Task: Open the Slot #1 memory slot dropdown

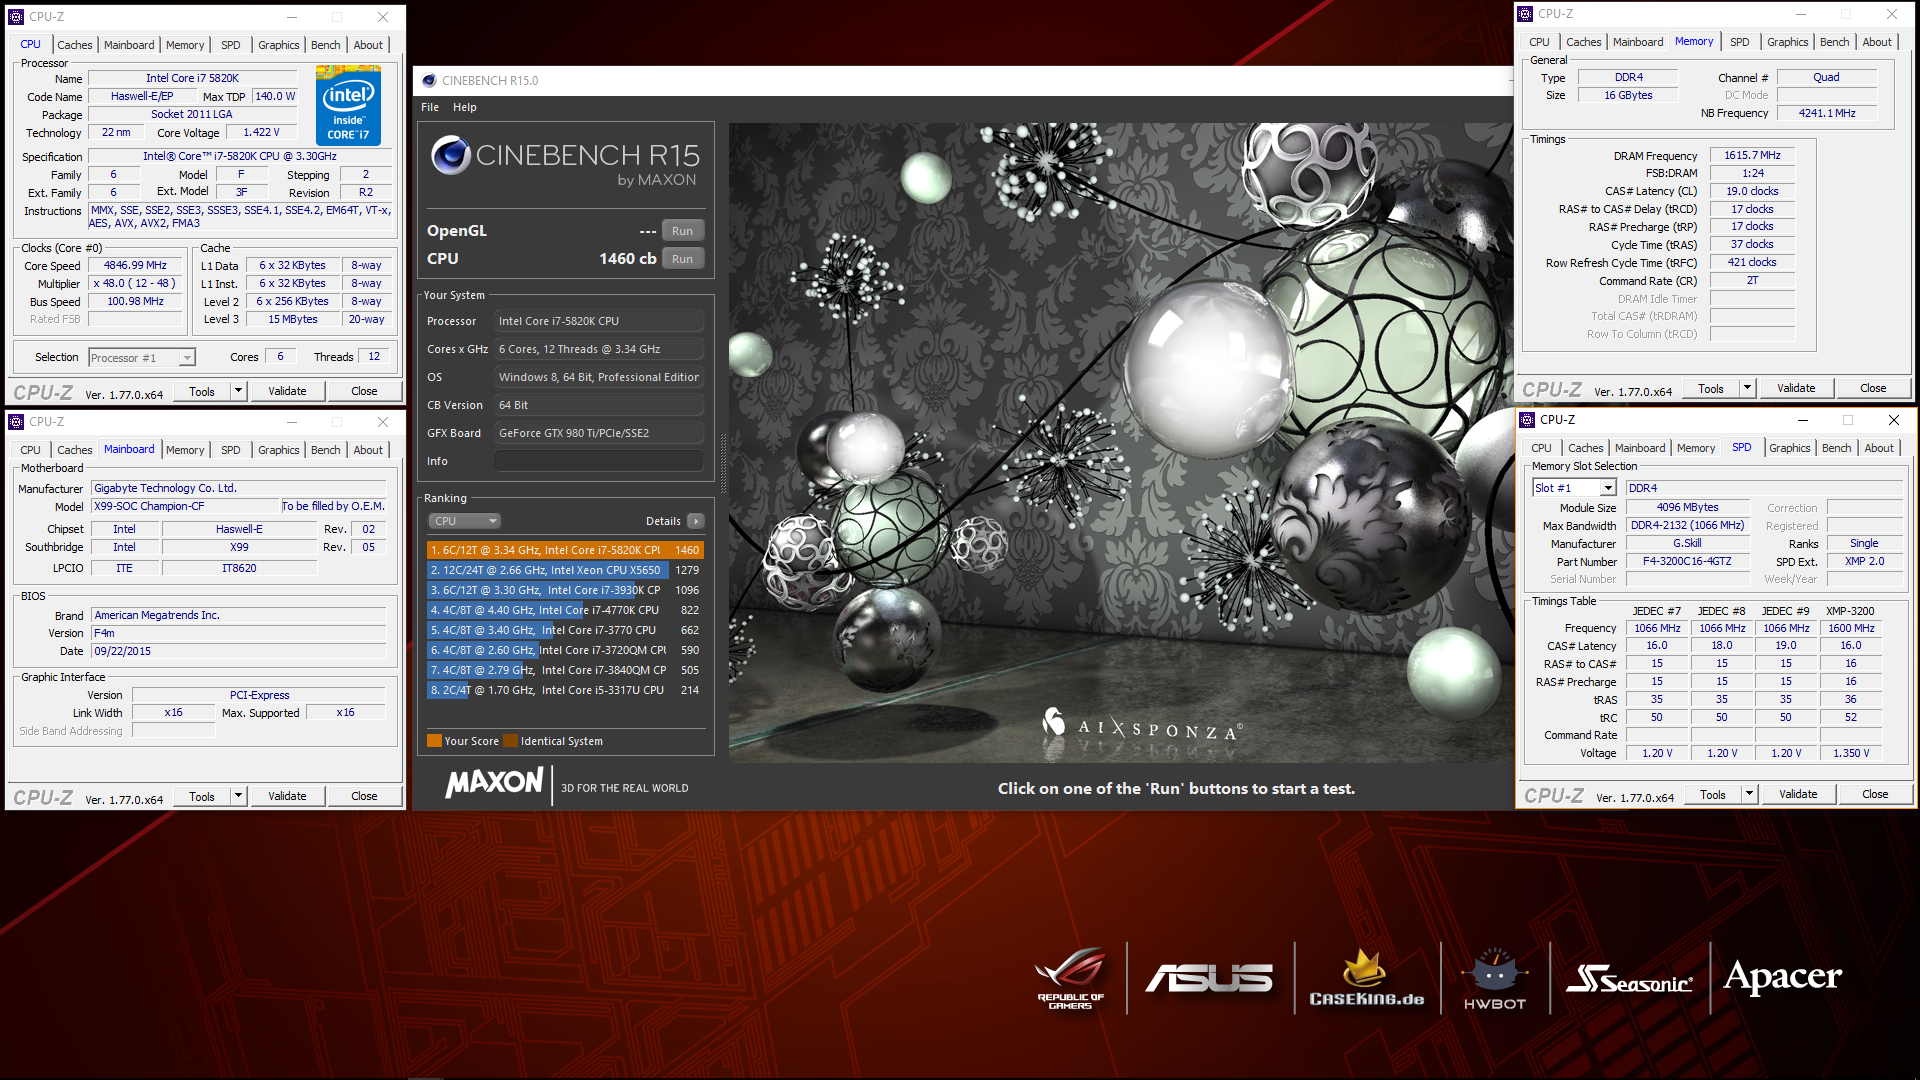Action: coord(1608,488)
